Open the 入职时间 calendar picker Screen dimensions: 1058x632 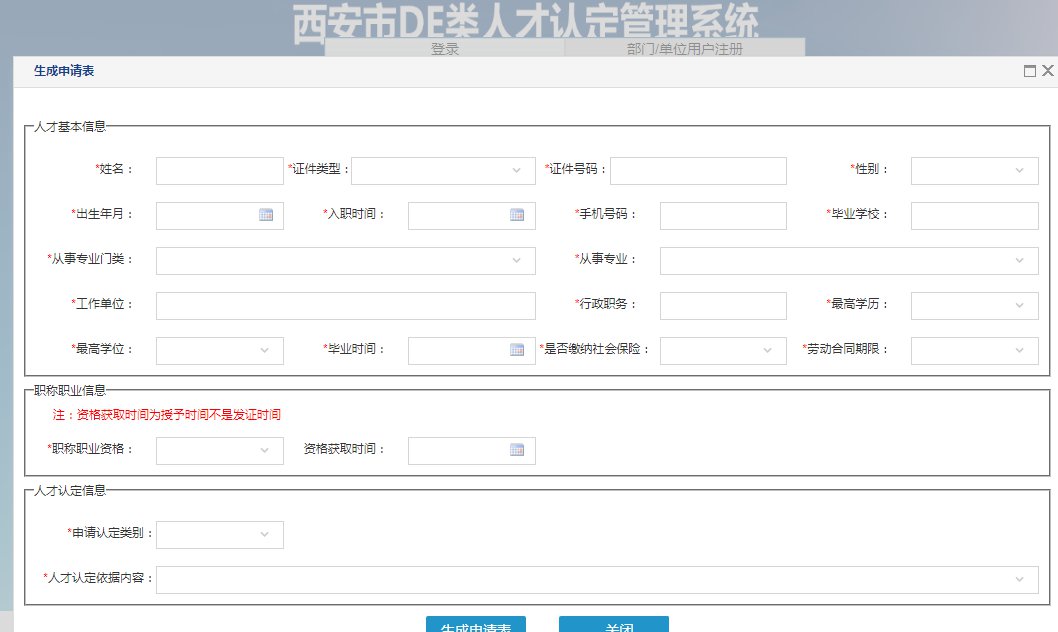[x=517, y=215]
